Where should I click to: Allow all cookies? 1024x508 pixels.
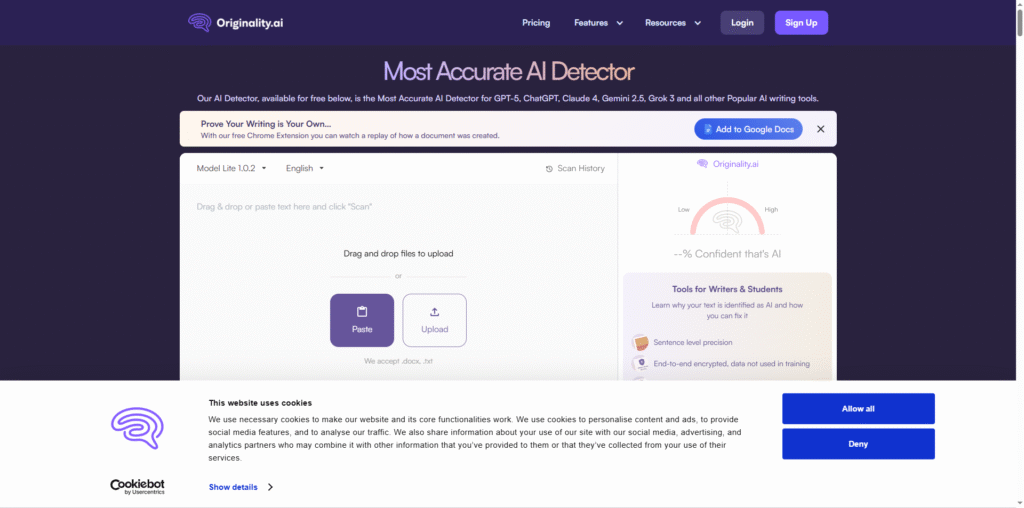858,409
